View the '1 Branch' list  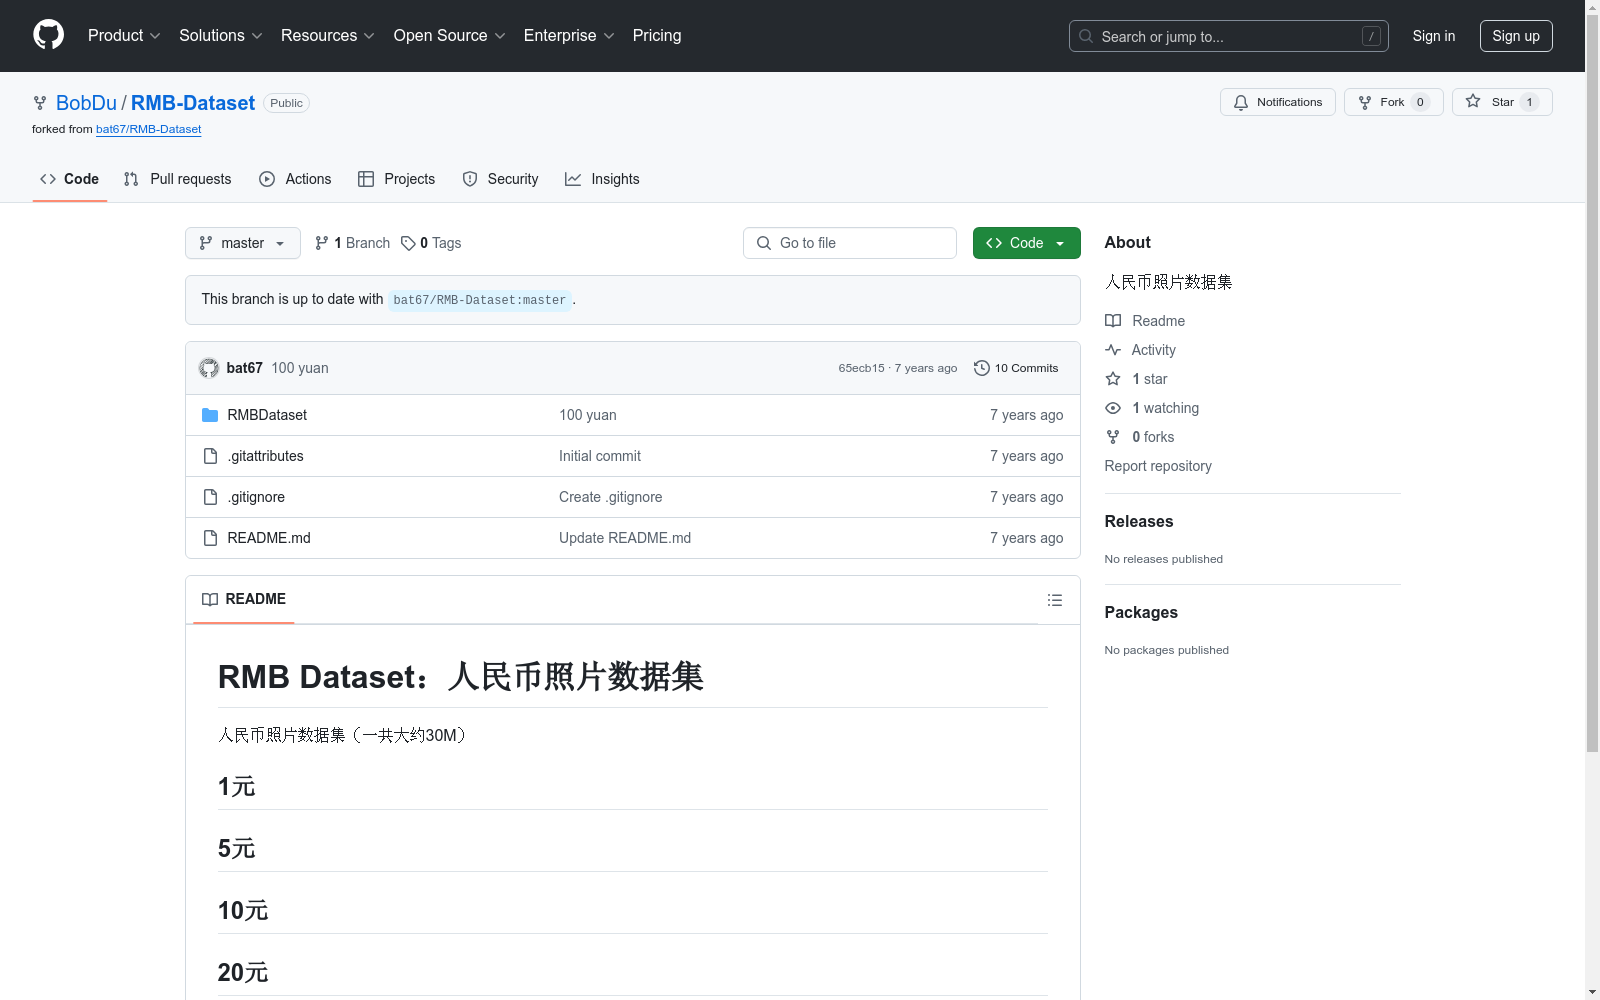(x=352, y=243)
